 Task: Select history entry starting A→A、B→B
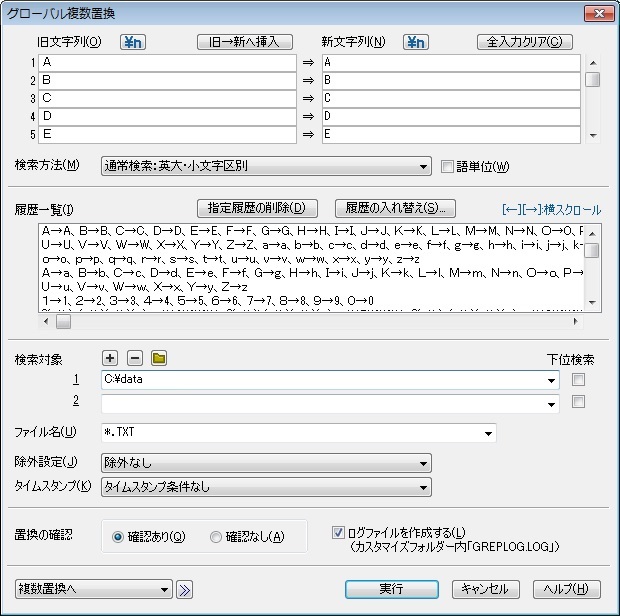(x=312, y=231)
